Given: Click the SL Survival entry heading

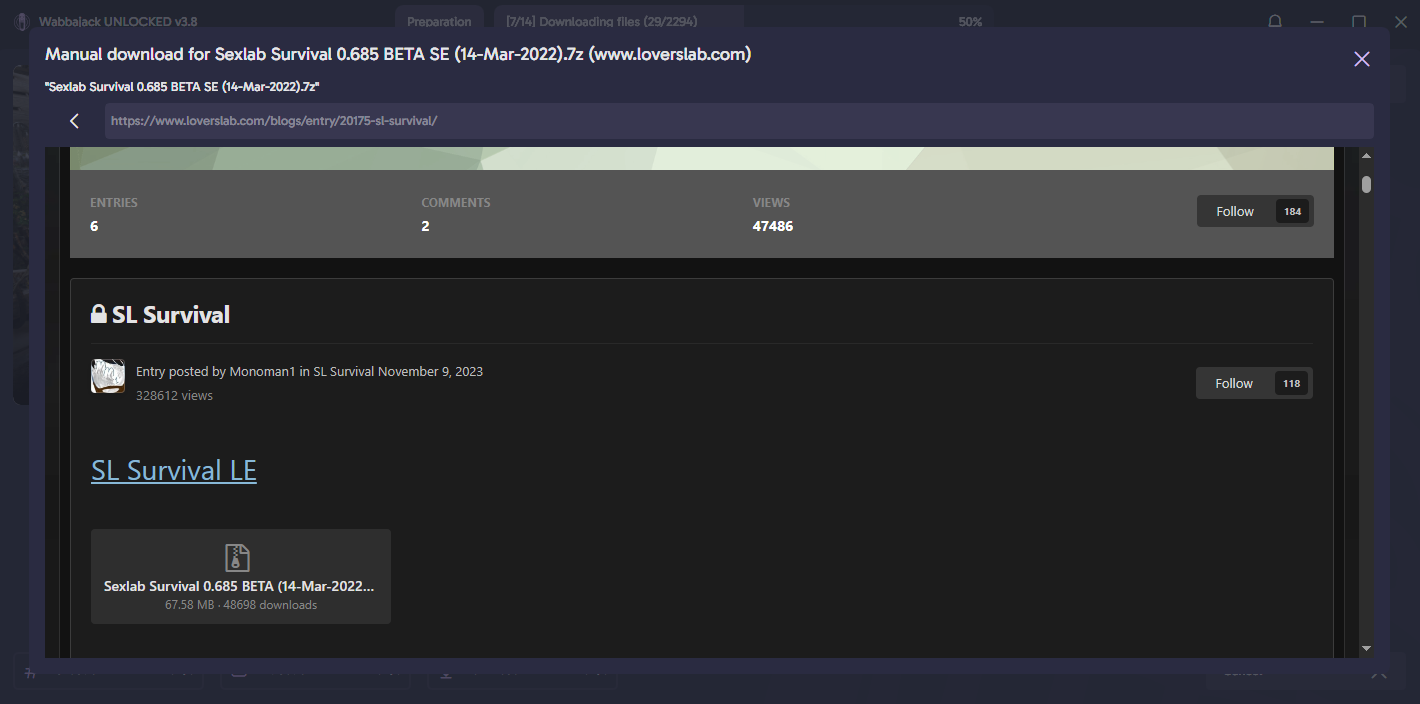Looking at the screenshot, I should 171,314.
